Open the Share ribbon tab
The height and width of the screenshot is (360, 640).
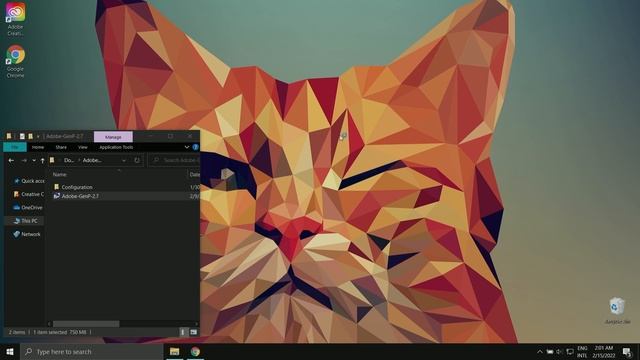[x=61, y=147]
